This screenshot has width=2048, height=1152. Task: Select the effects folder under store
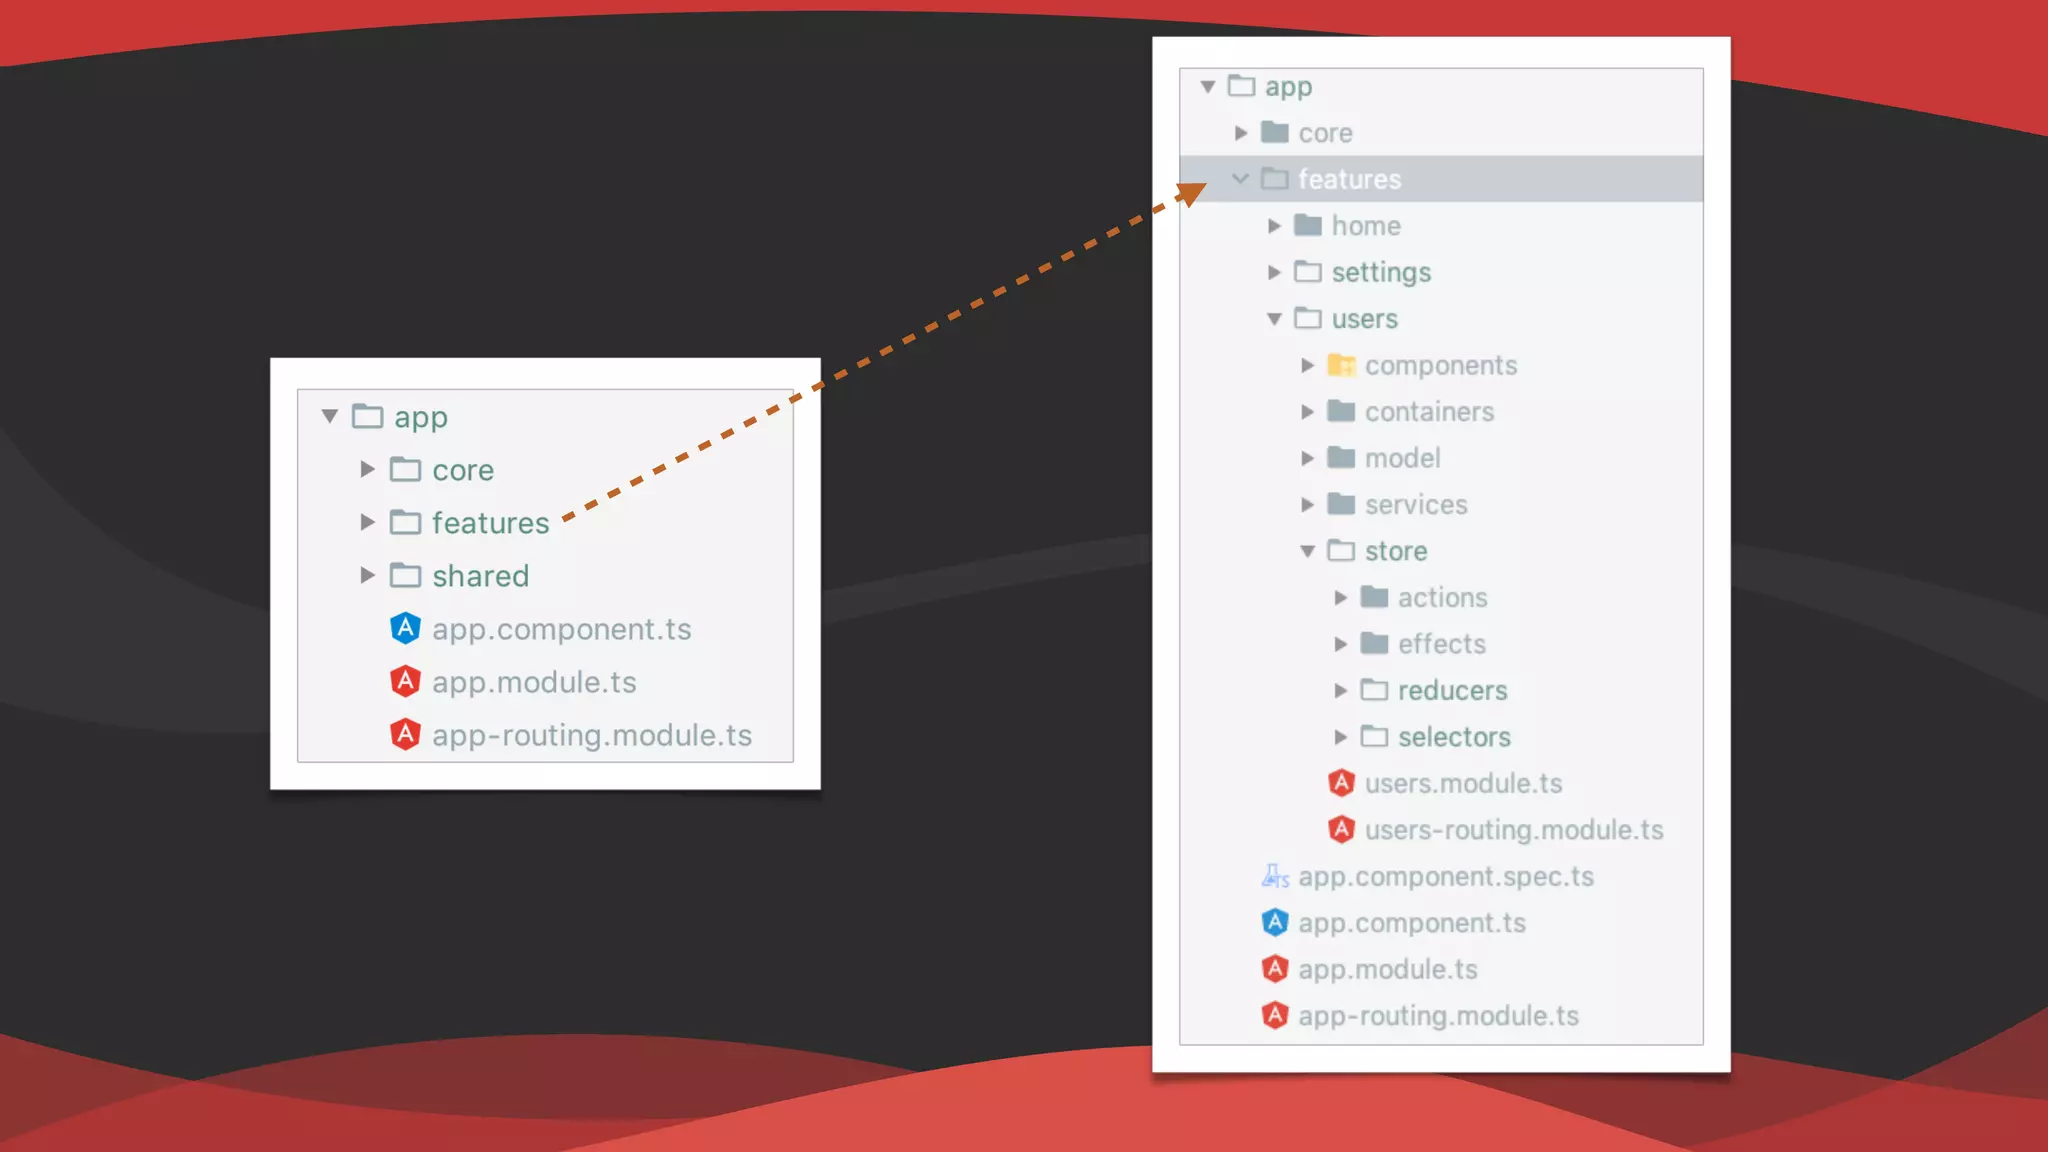pos(1441,644)
